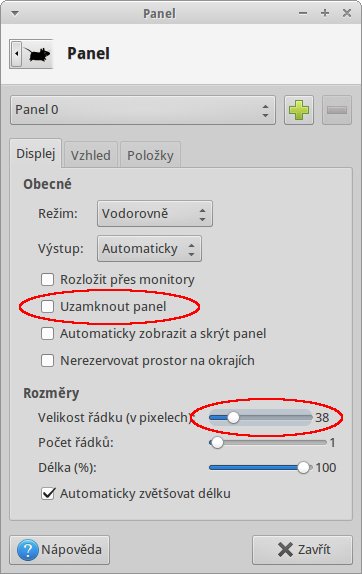Check Uzamknout panel option
Screen dimensions: 362x574
click(48, 306)
